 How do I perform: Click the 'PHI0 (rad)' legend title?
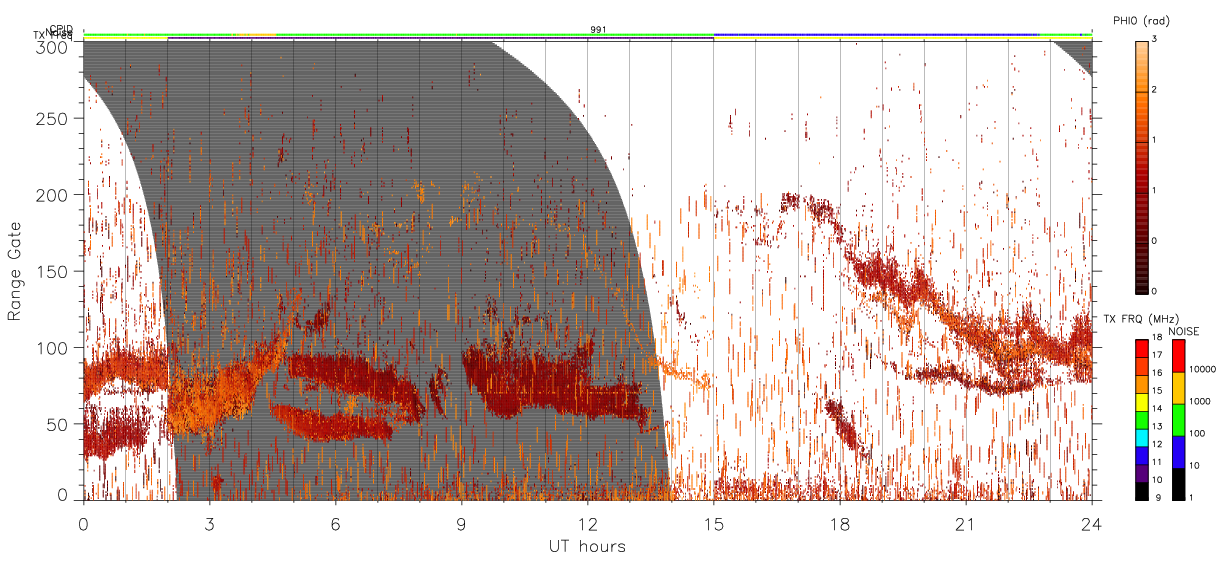tap(1141, 21)
